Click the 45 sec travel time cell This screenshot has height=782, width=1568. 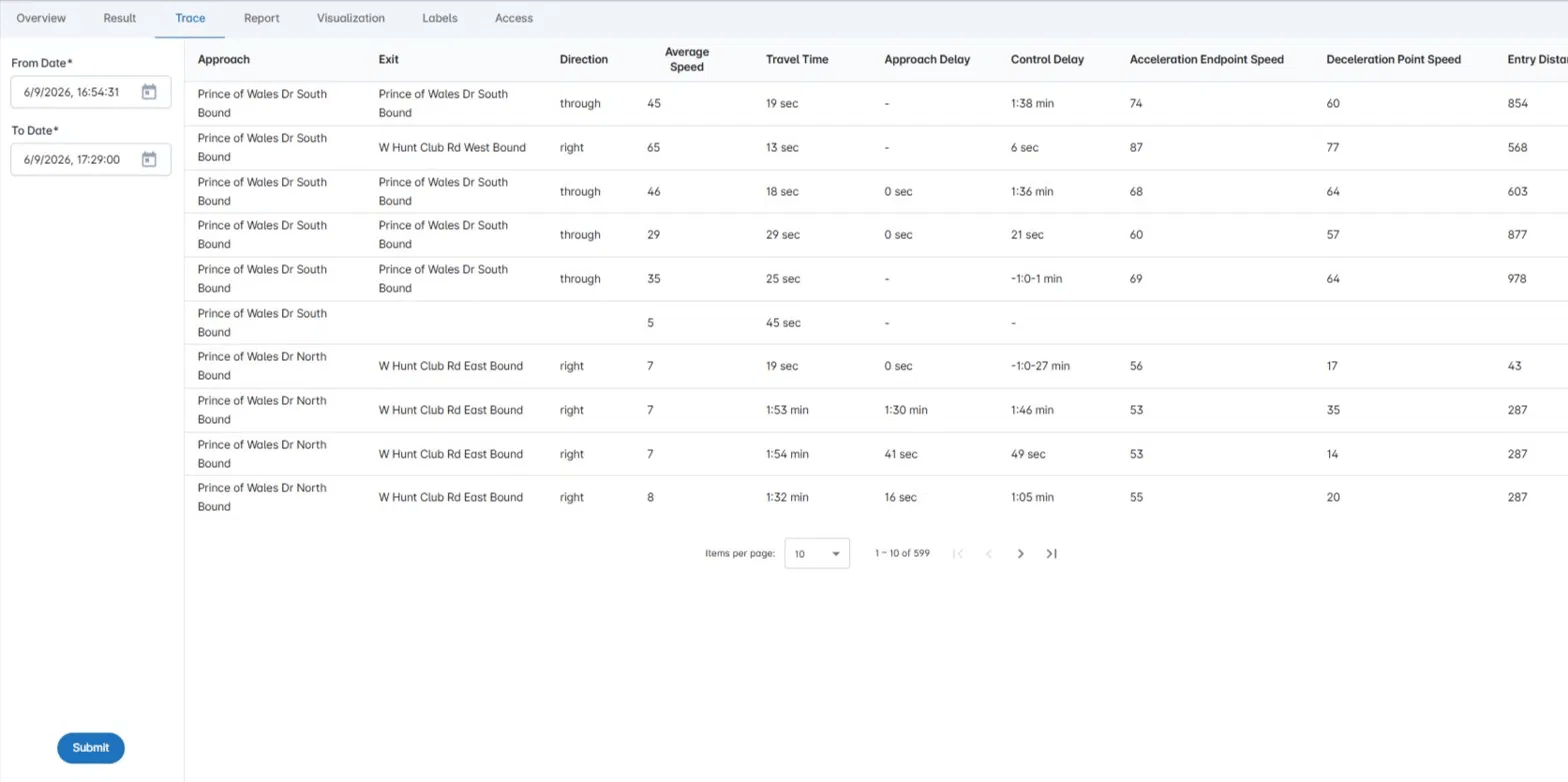pyautogui.click(x=782, y=323)
